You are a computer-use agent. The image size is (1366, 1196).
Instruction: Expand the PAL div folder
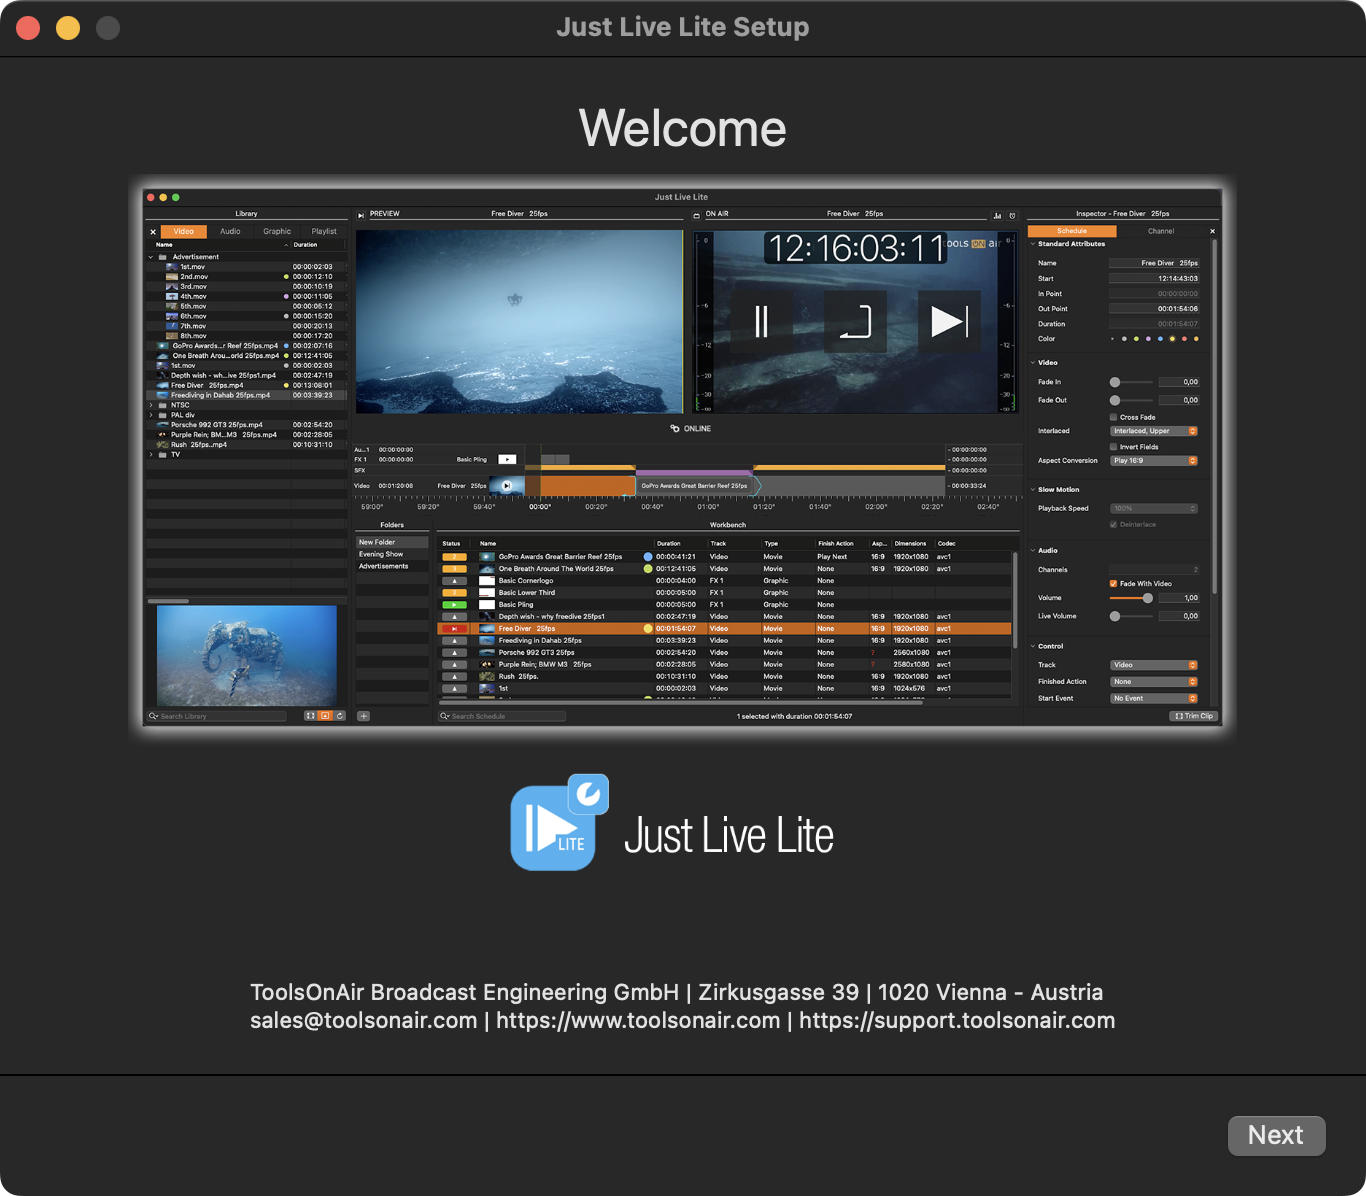coord(151,415)
